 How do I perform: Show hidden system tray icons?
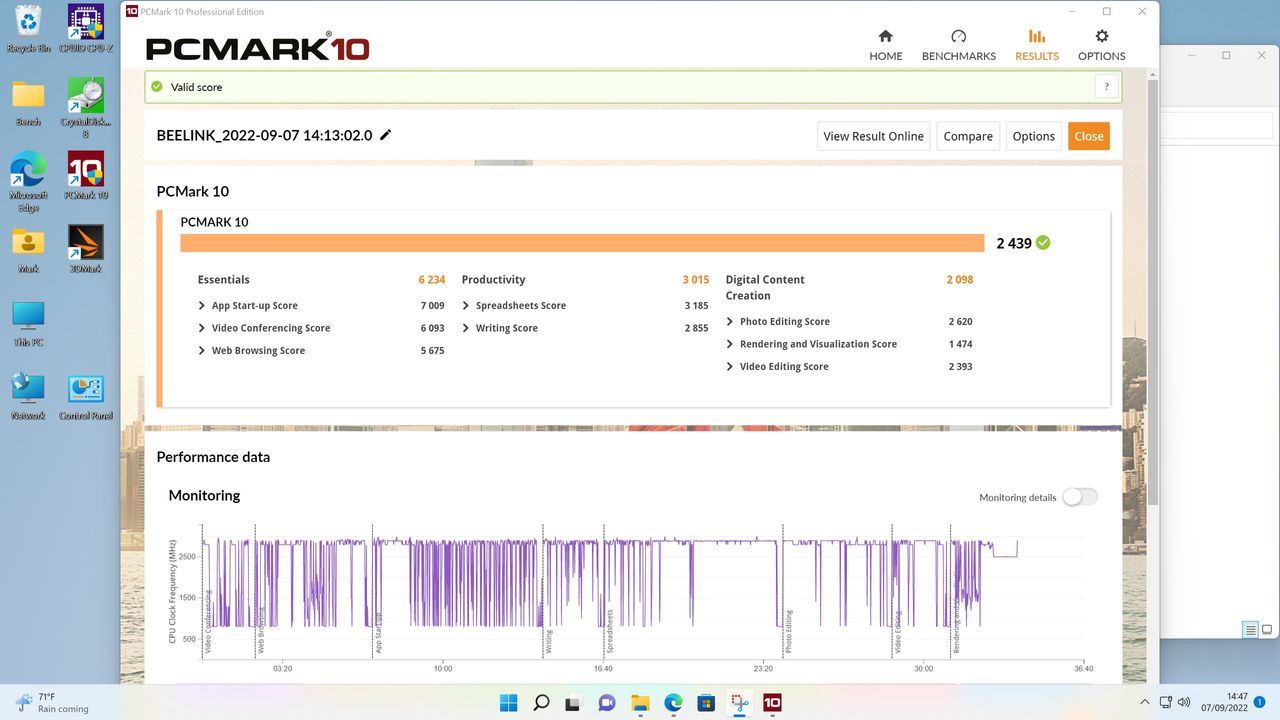(x=1144, y=702)
